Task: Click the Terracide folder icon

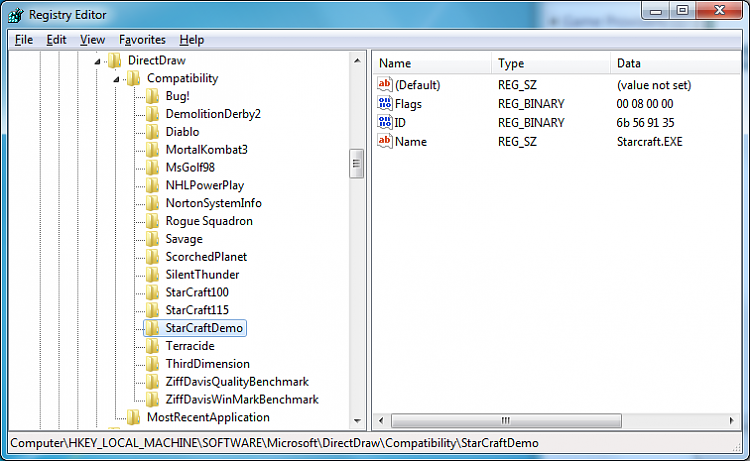Action: click(152, 346)
